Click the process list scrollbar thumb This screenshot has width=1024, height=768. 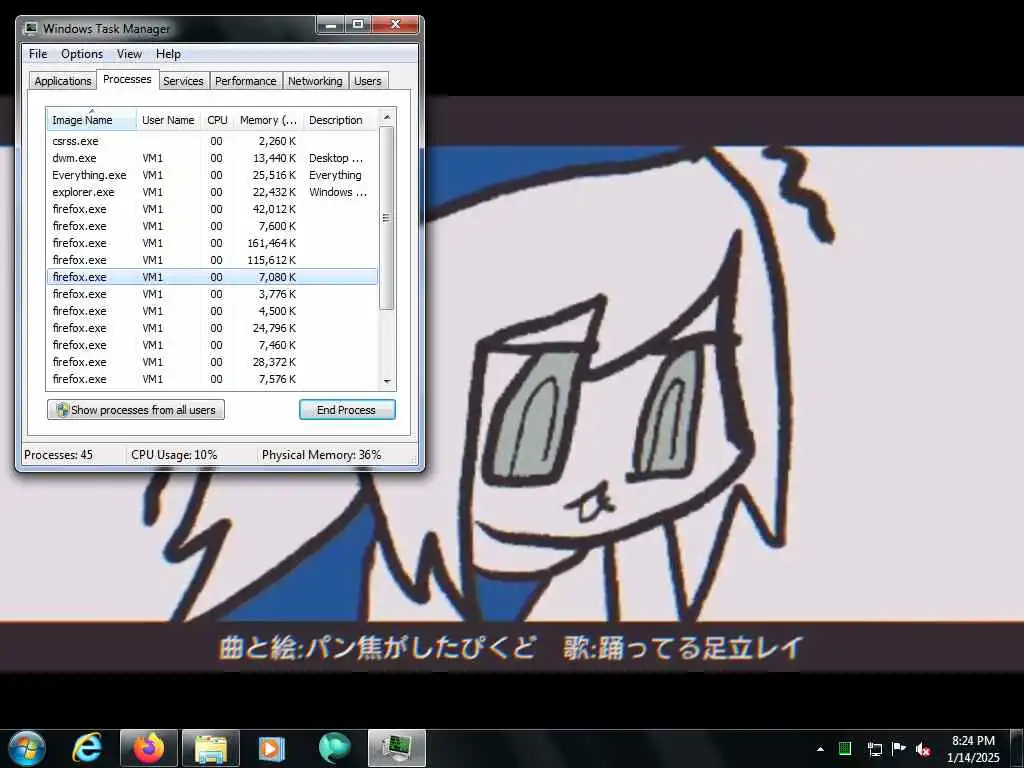pyautogui.click(x=387, y=218)
